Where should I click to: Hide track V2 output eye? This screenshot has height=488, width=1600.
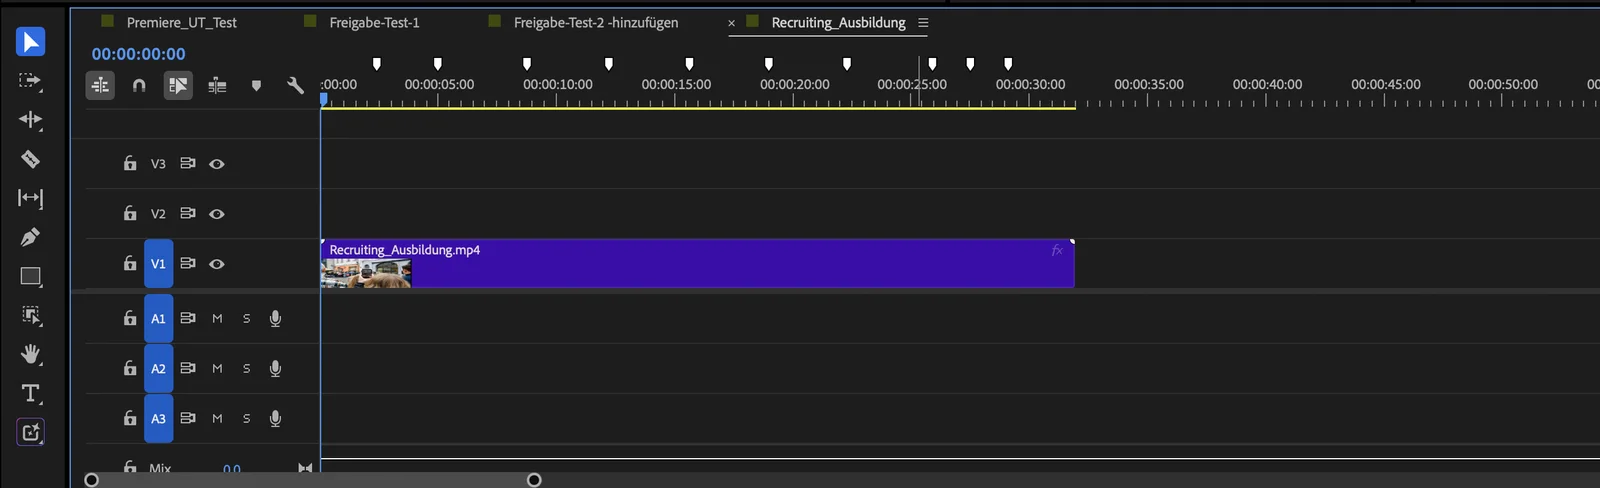(x=217, y=214)
